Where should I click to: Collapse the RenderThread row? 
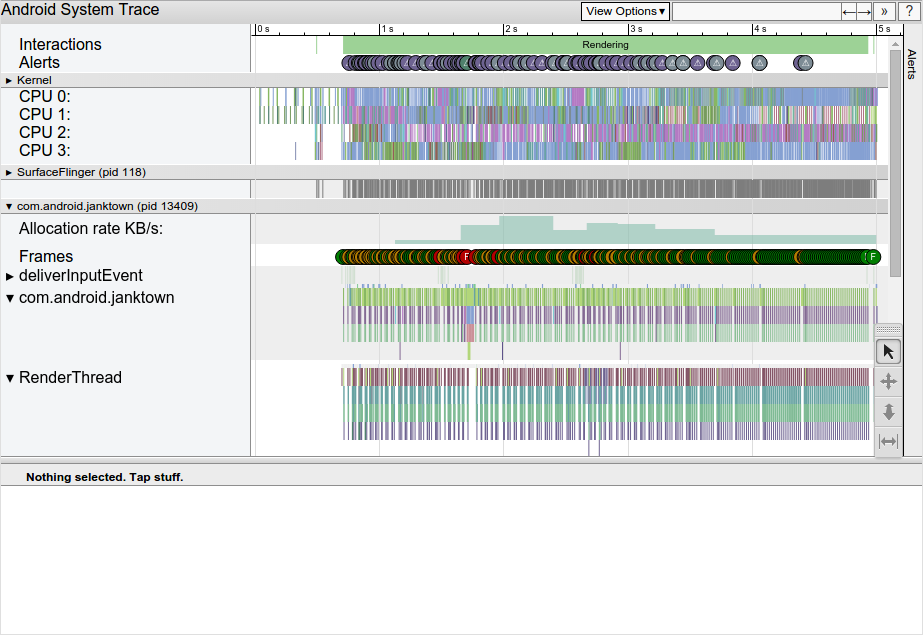coord(9,378)
